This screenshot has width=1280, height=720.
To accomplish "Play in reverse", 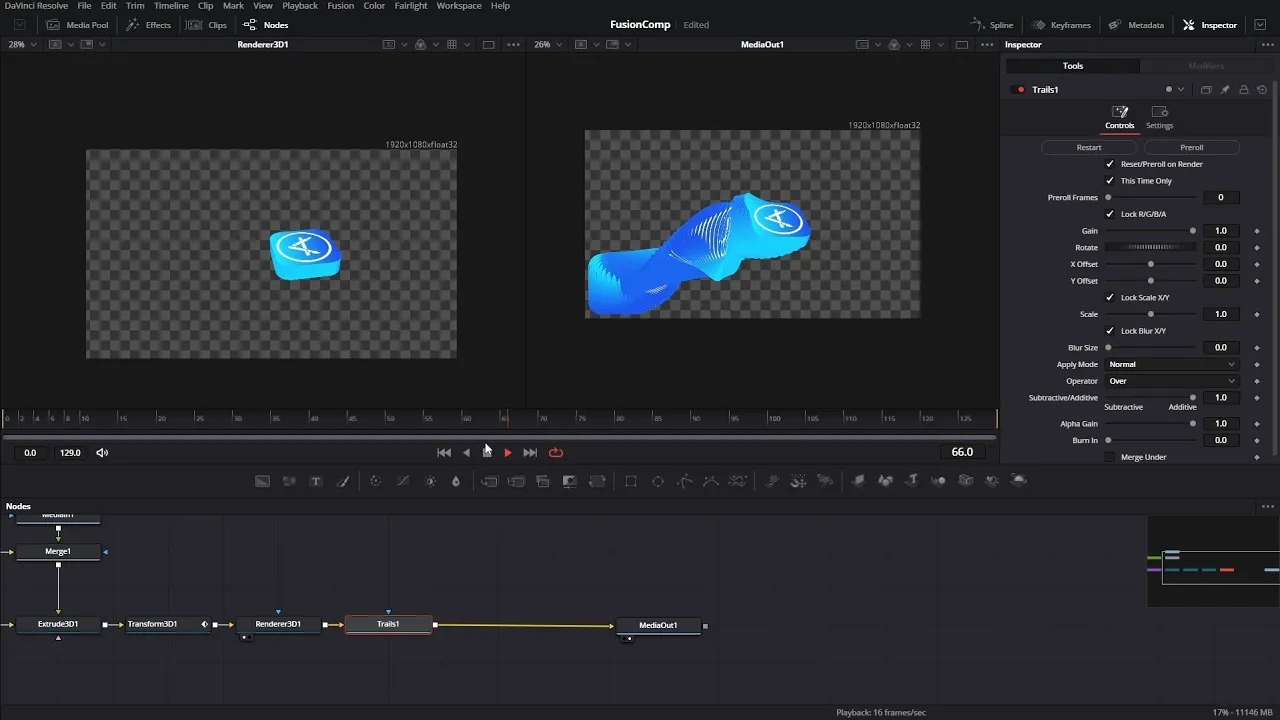I will point(466,453).
